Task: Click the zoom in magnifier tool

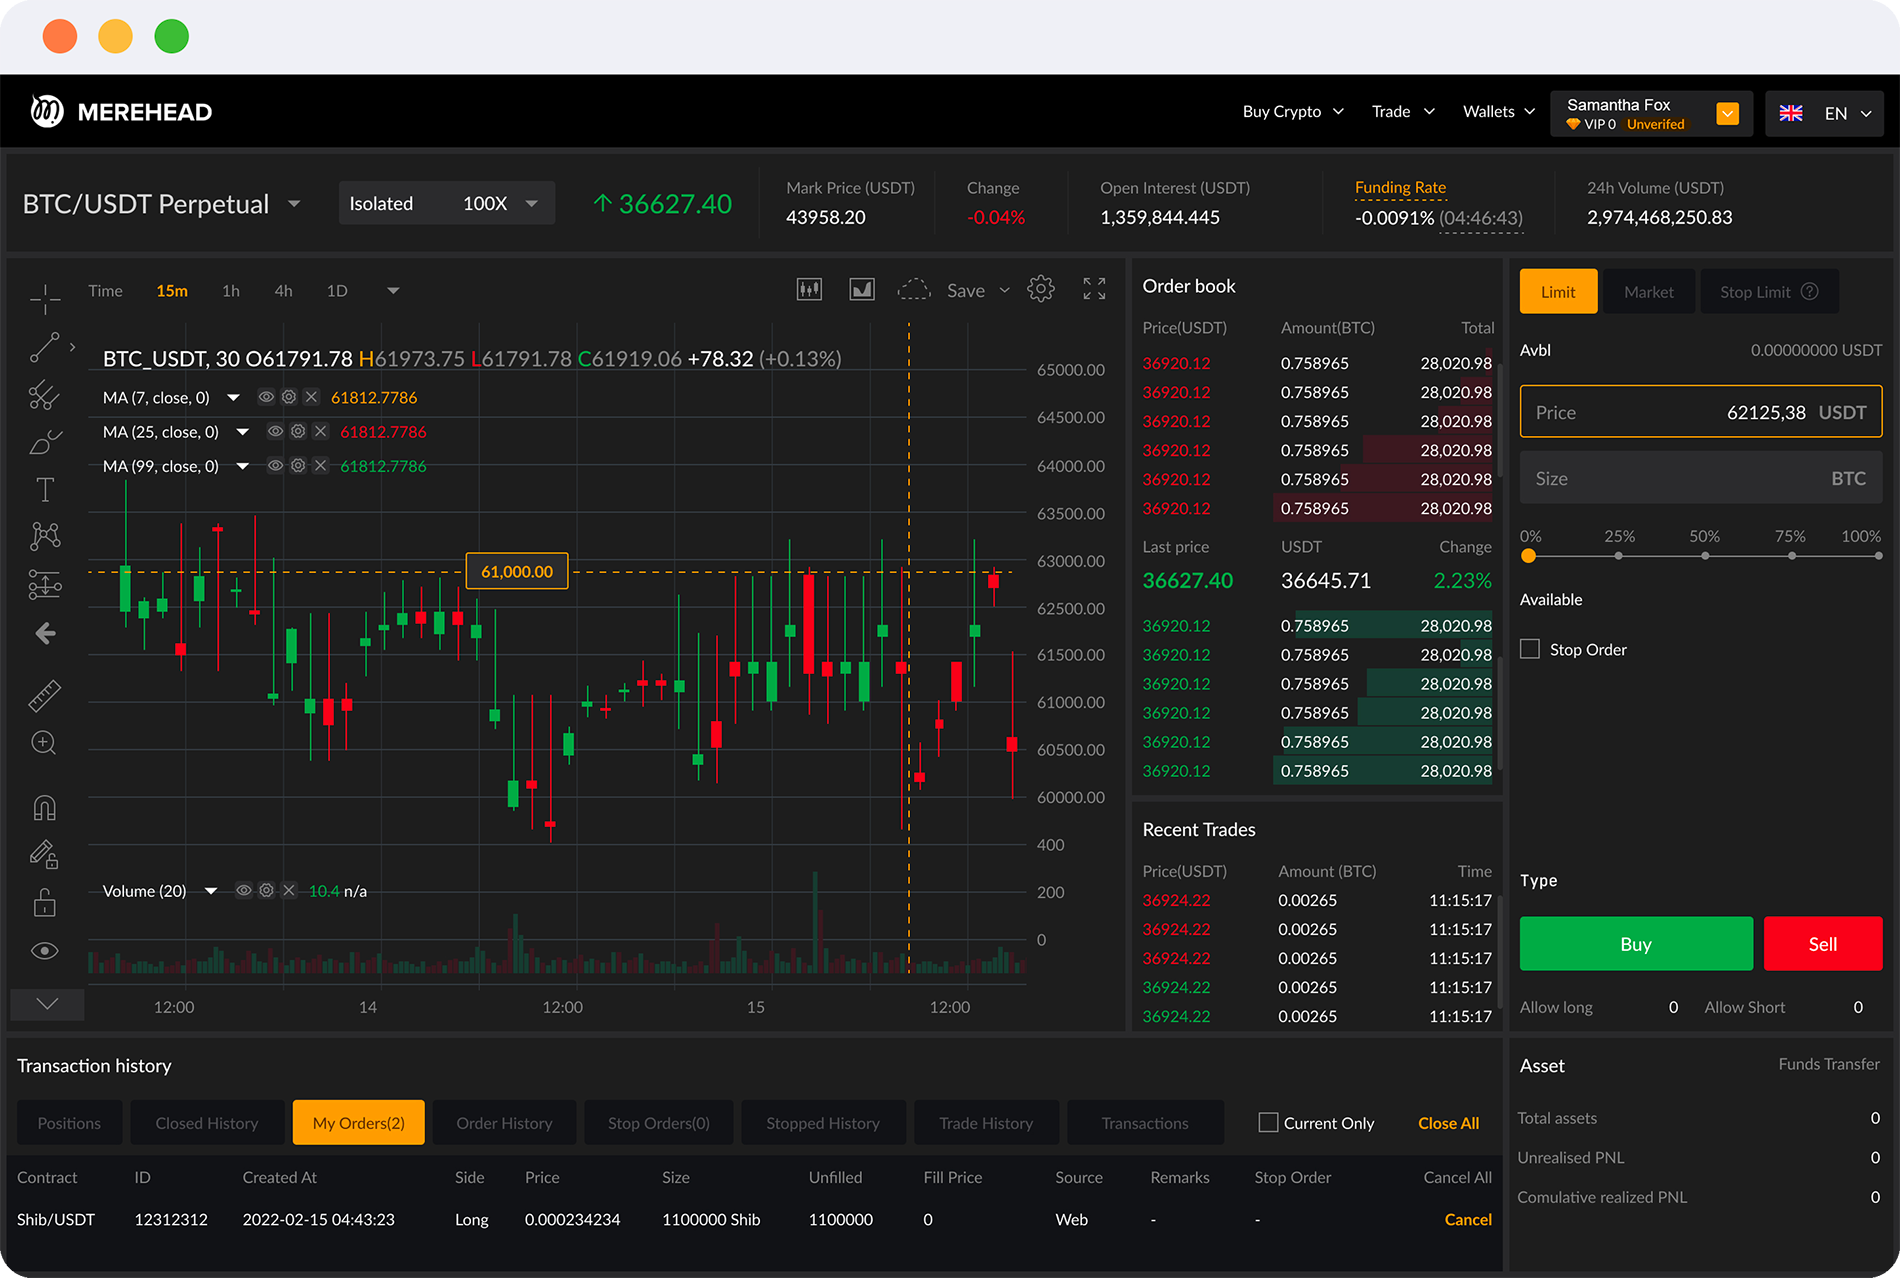Action: pos(44,743)
